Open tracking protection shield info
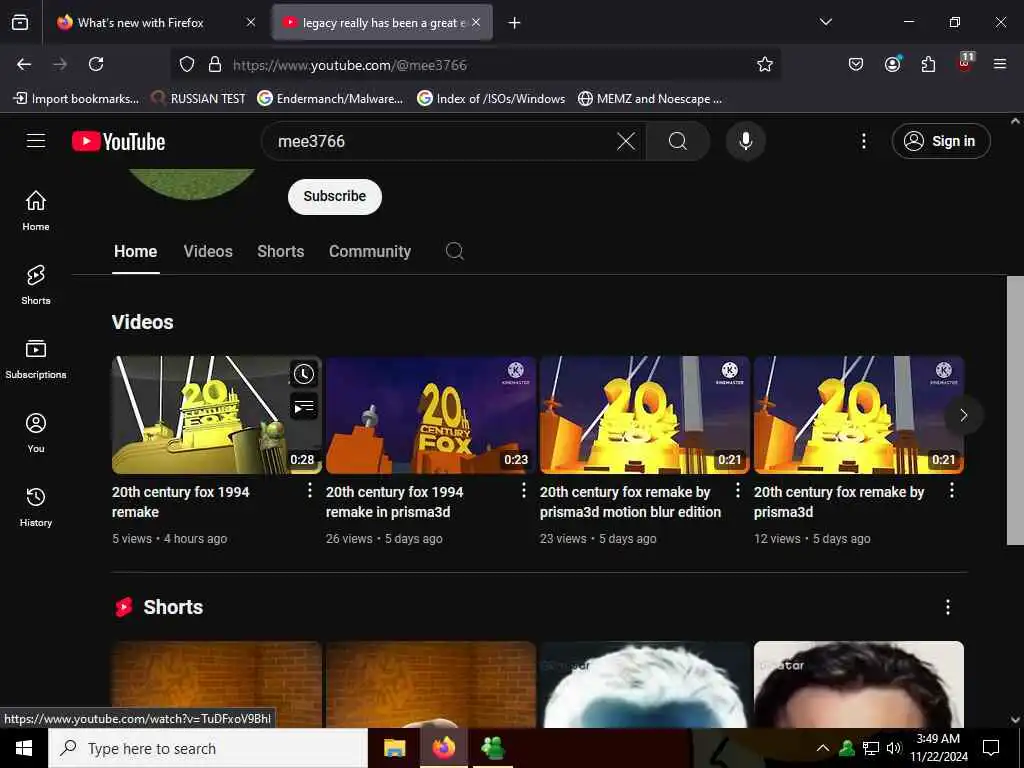1024x768 pixels. coord(187,64)
